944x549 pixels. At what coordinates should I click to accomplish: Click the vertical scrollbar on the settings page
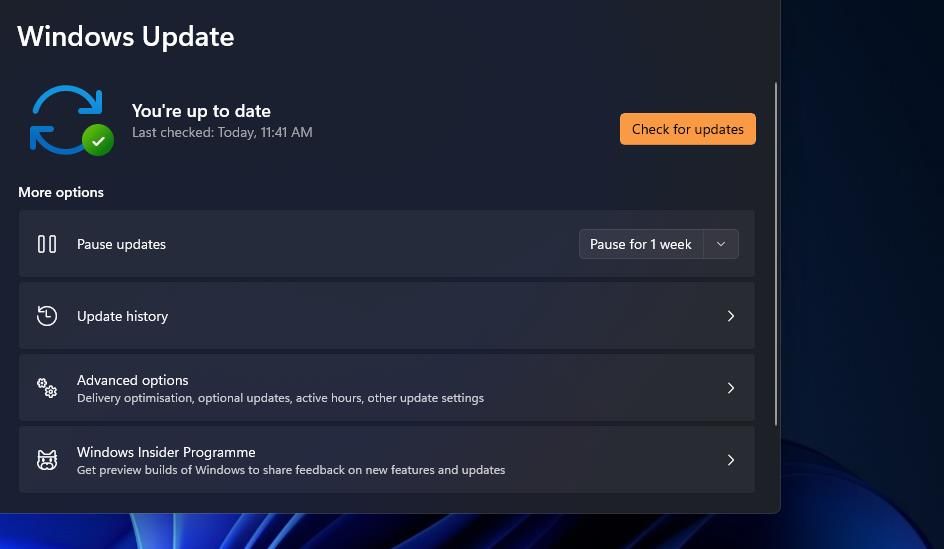[776, 250]
